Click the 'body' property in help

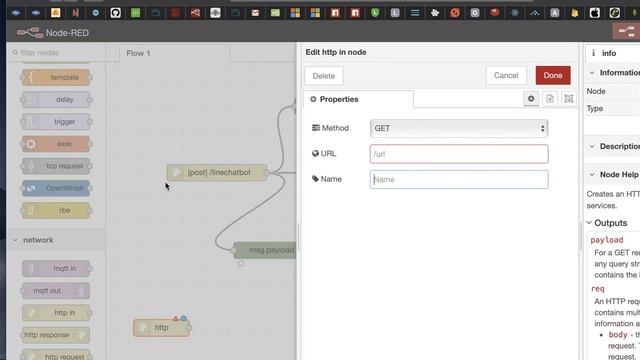(618, 335)
